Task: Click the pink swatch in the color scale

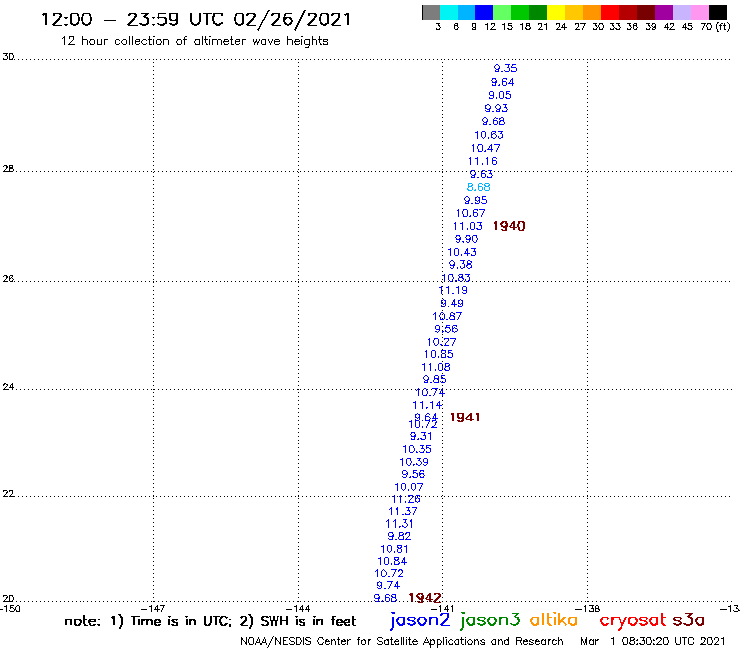Action: click(699, 12)
